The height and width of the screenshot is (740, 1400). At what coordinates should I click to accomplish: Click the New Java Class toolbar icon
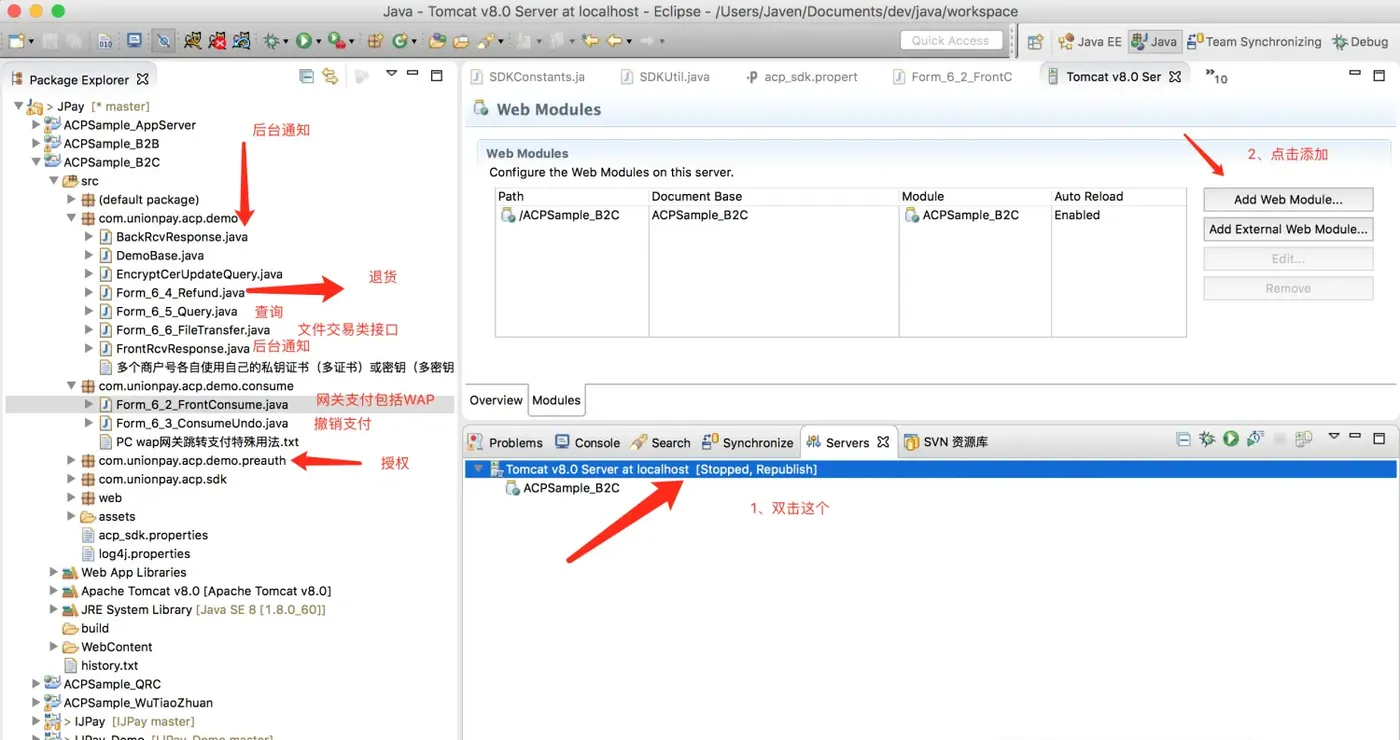coord(400,41)
